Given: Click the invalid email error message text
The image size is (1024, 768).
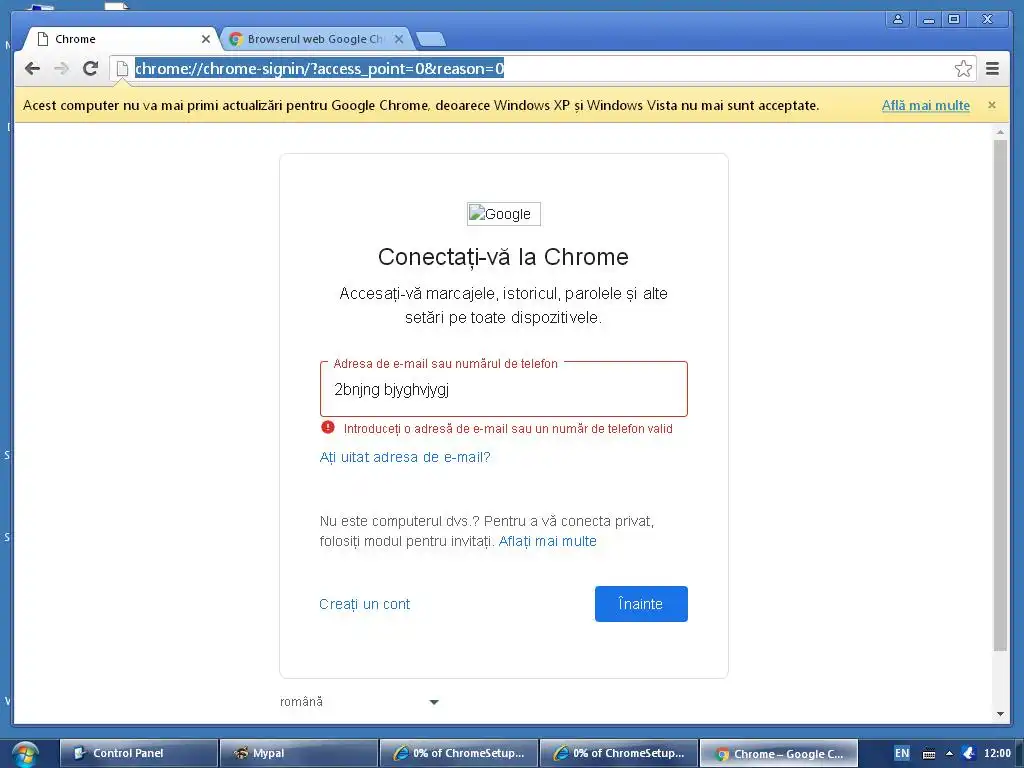Looking at the screenshot, I should click(x=508, y=429).
